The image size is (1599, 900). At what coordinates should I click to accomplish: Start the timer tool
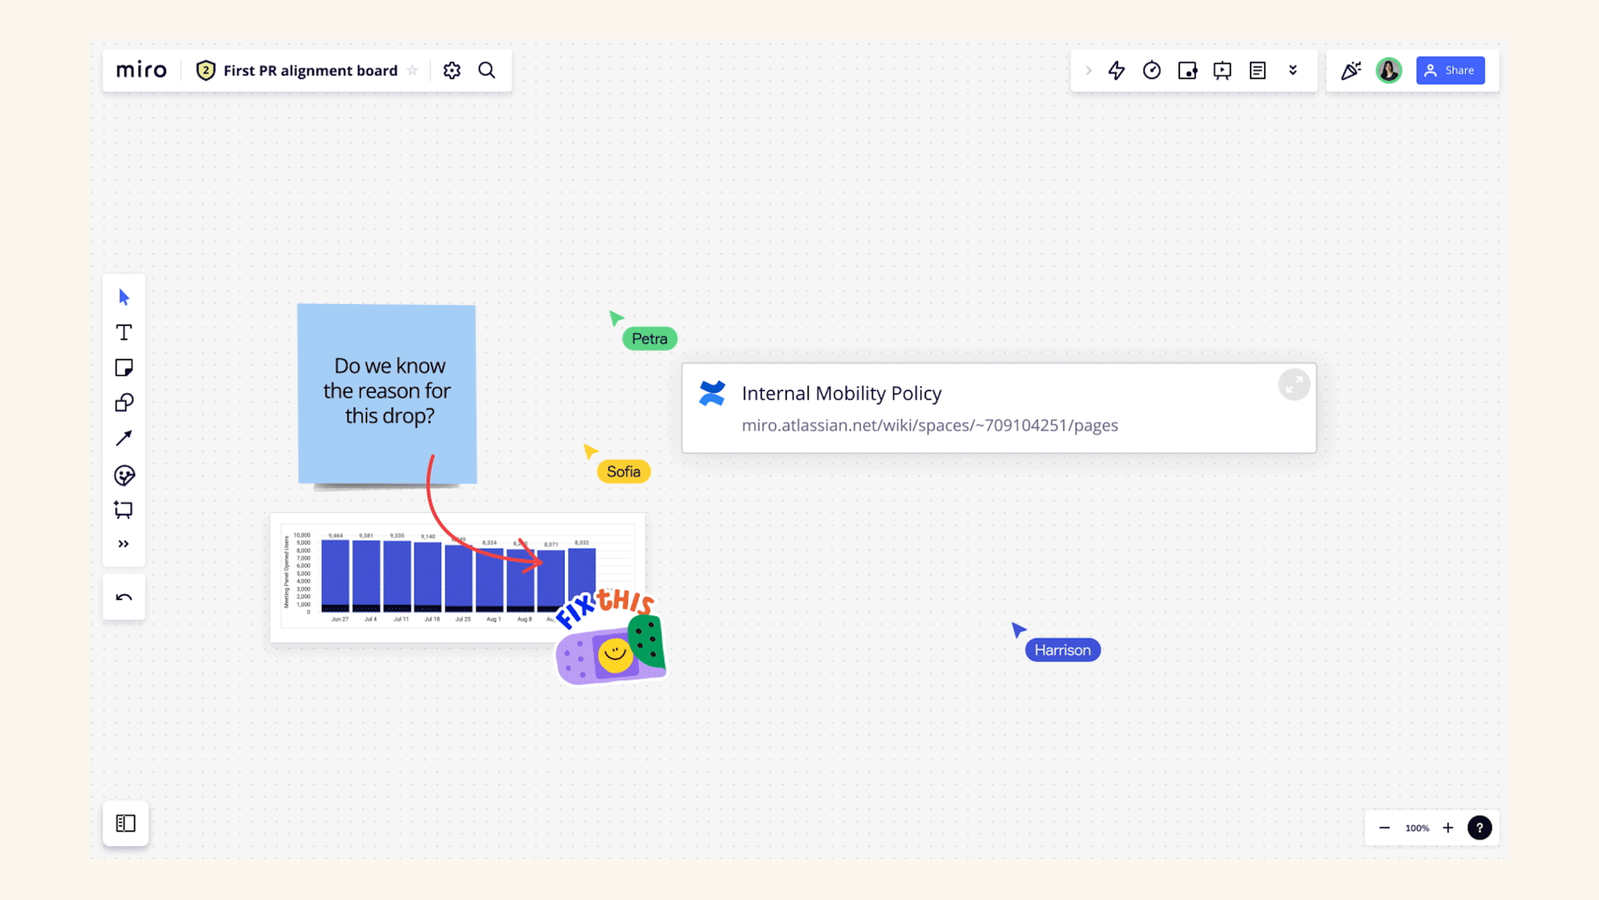click(x=1152, y=70)
